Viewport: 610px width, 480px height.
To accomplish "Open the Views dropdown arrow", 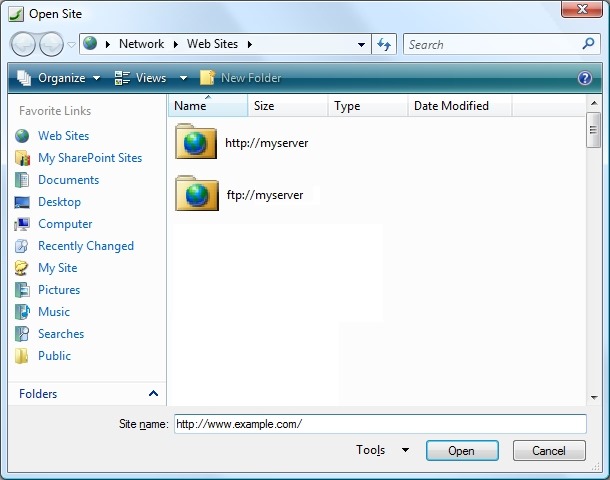I will [183, 78].
